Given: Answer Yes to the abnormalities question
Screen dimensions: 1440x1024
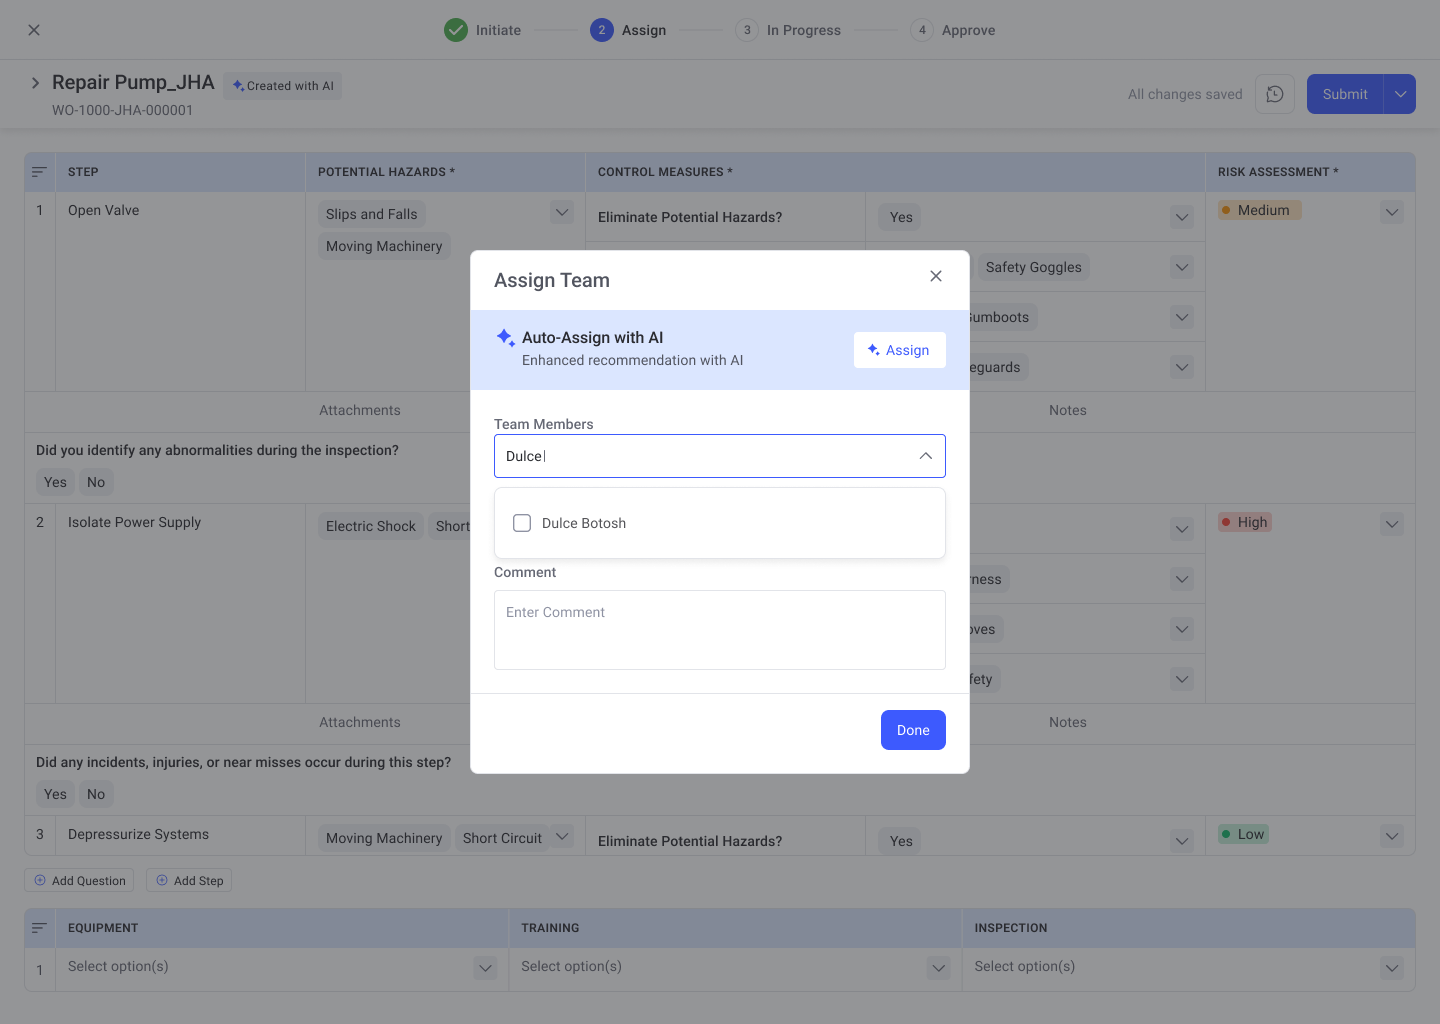Looking at the screenshot, I should point(55,482).
